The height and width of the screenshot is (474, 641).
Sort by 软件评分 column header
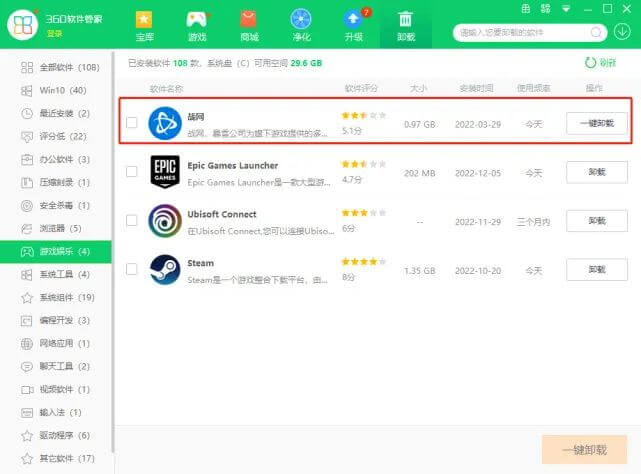click(x=361, y=88)
